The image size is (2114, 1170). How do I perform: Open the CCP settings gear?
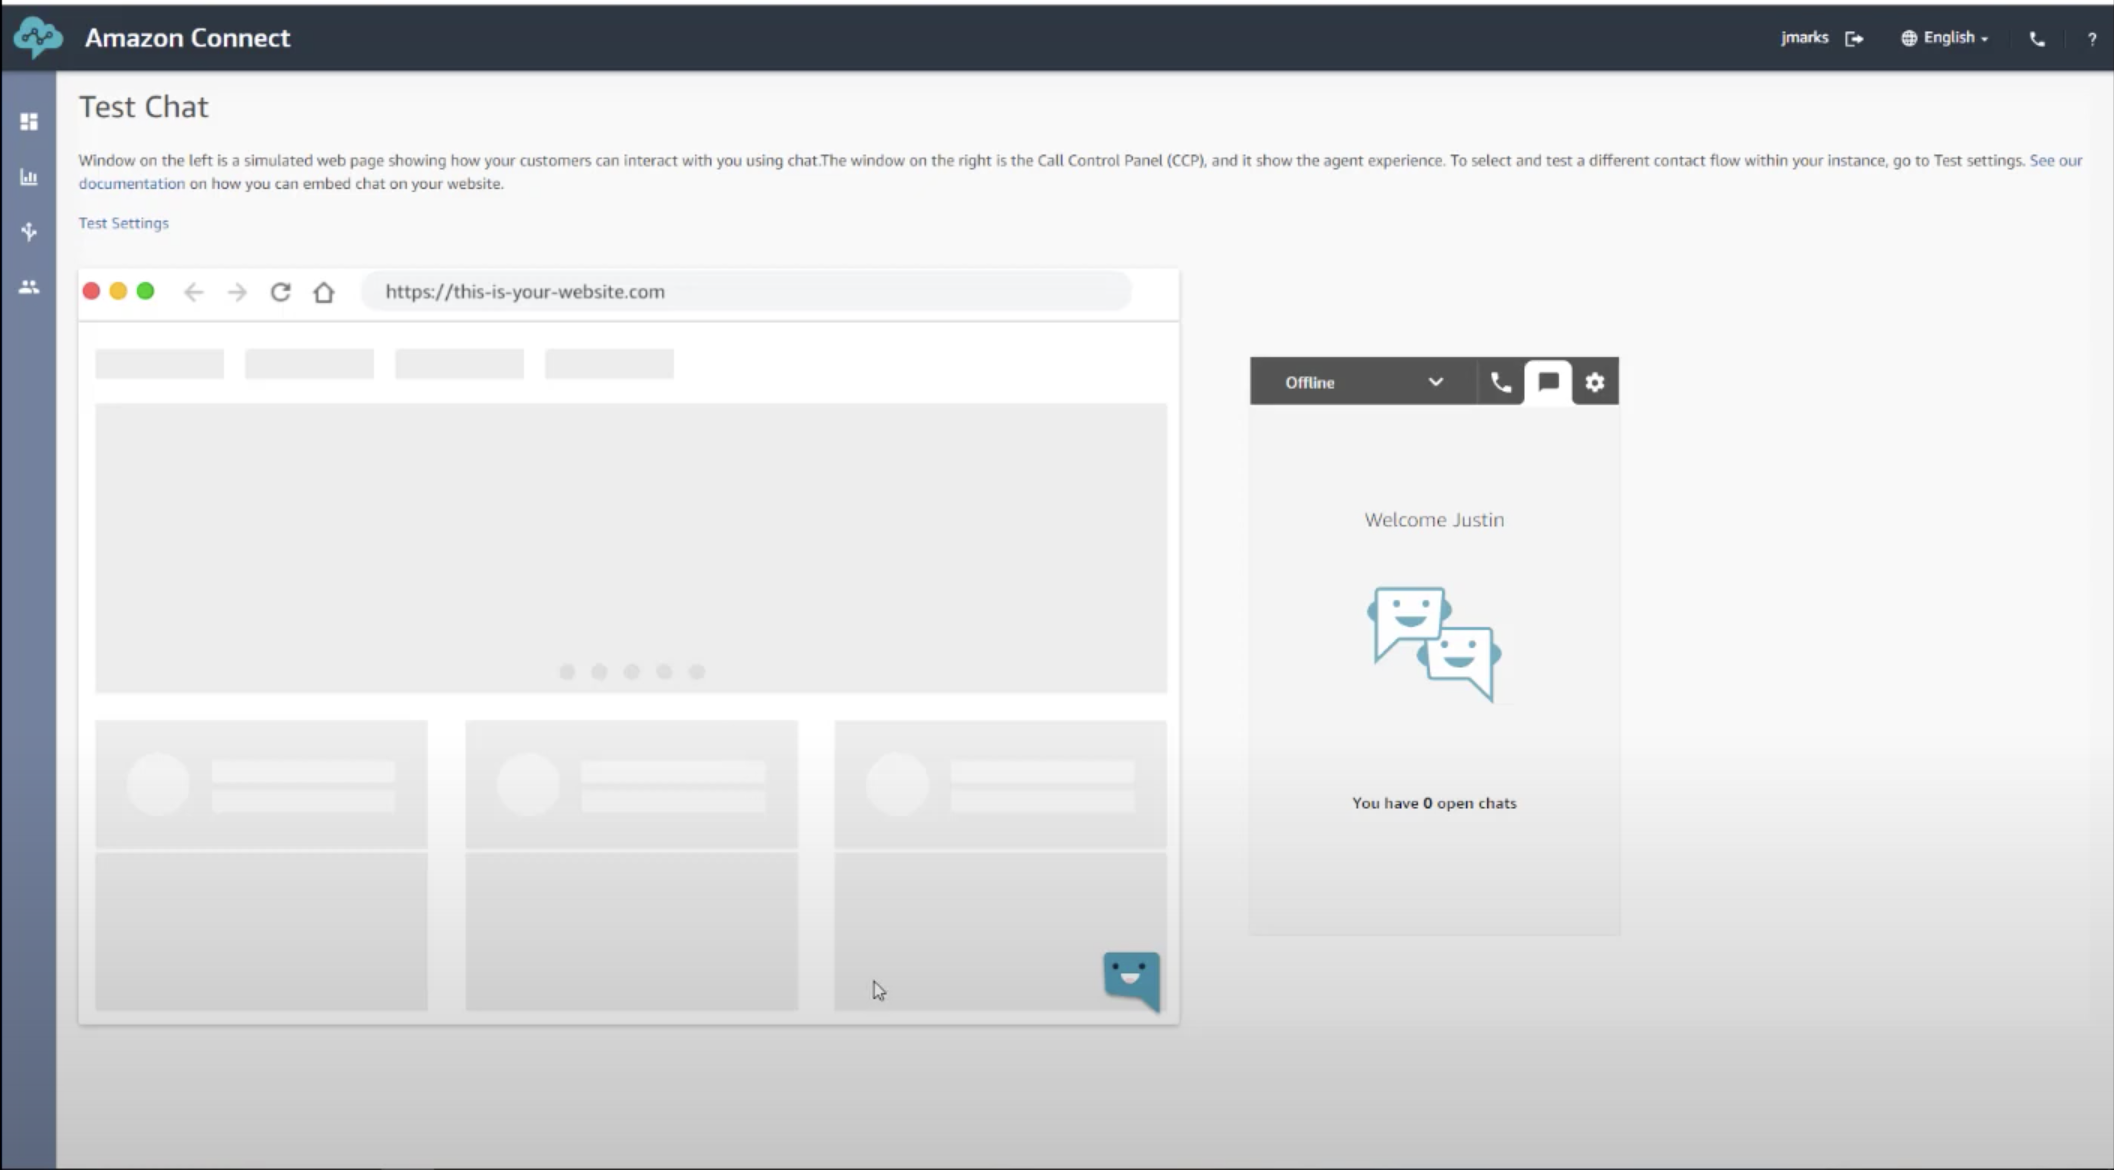(x=1595, y=382)
